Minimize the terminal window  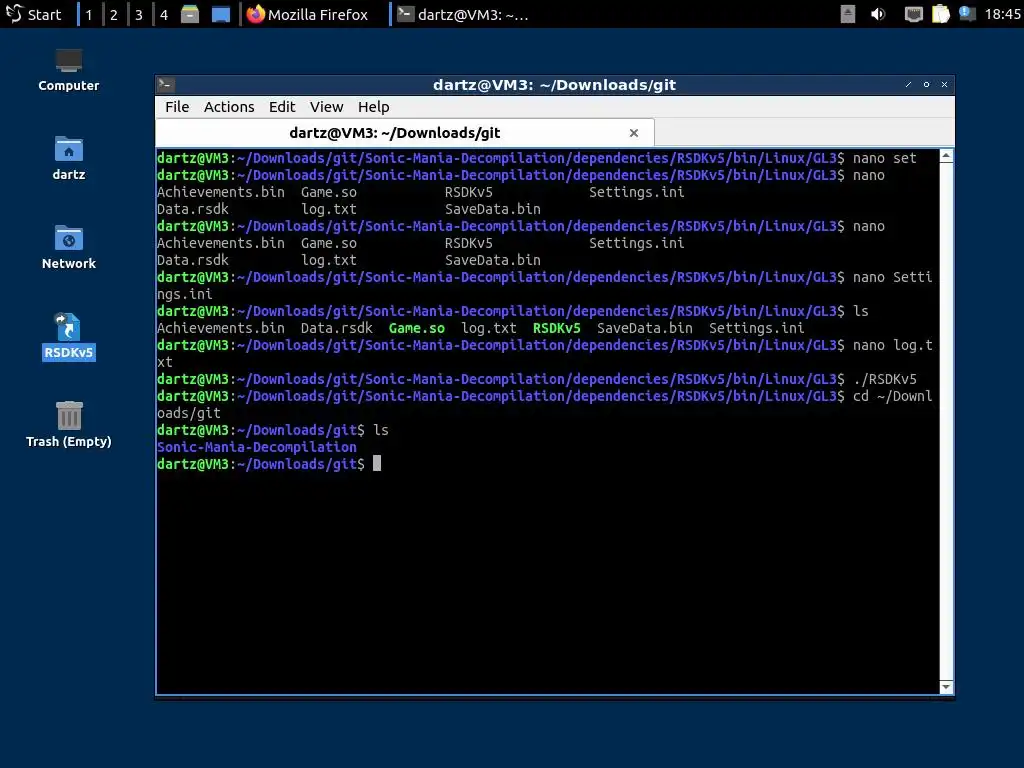pos(908,84)
